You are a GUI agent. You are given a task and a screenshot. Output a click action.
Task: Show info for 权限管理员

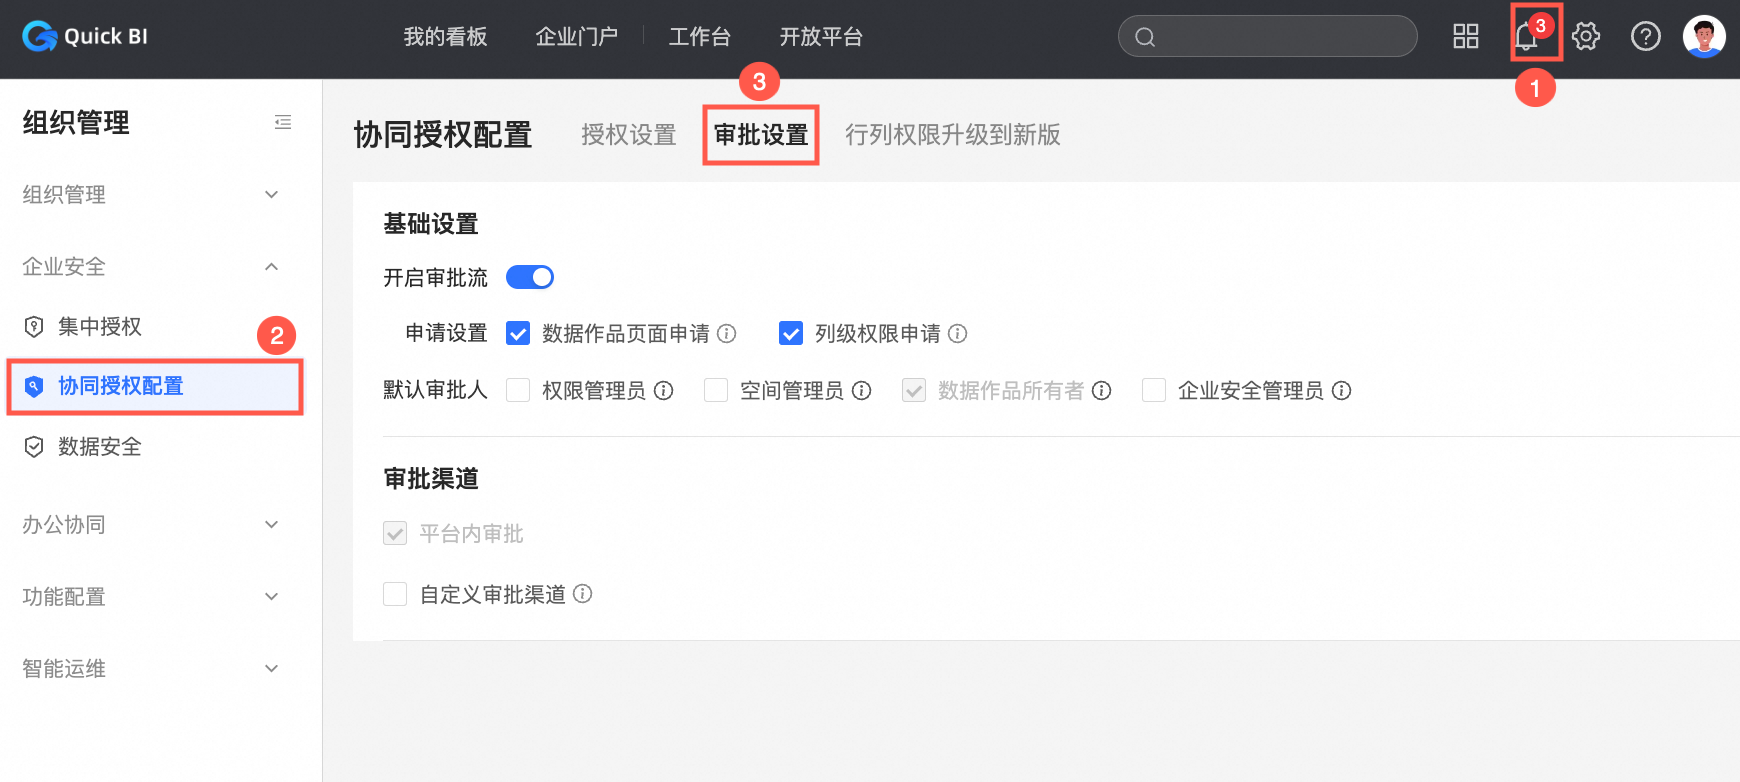[664, 390]
